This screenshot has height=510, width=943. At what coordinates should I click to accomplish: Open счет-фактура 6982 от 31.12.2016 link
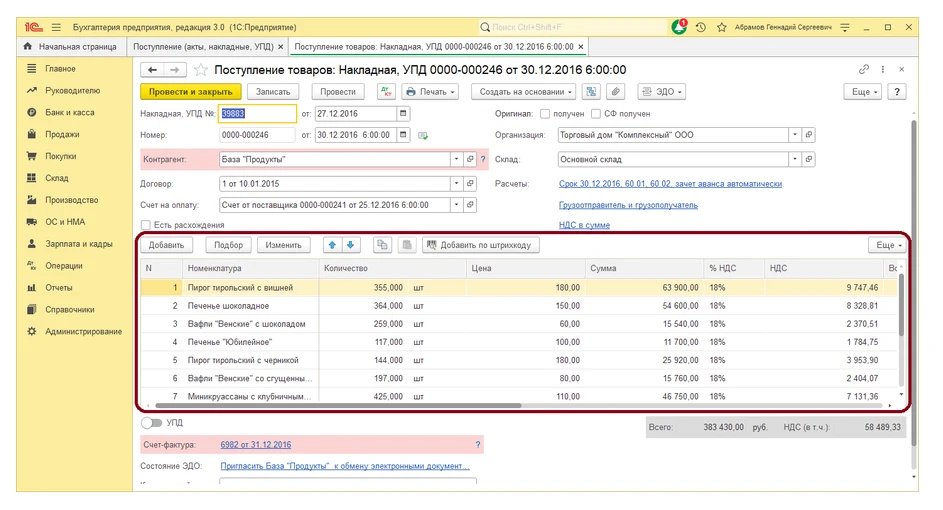[x=256, y=444]
